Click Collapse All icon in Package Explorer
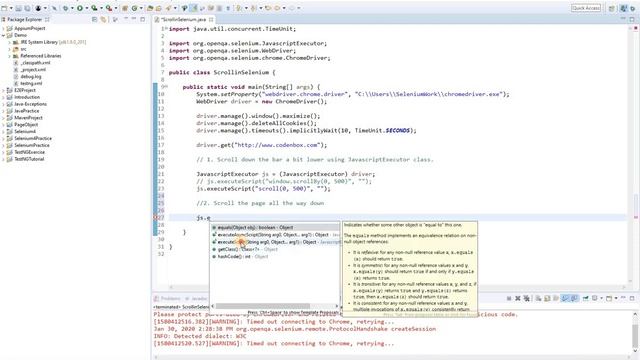Image resolution: width=640 pixels, height=360 pixels. click(95, 19)
